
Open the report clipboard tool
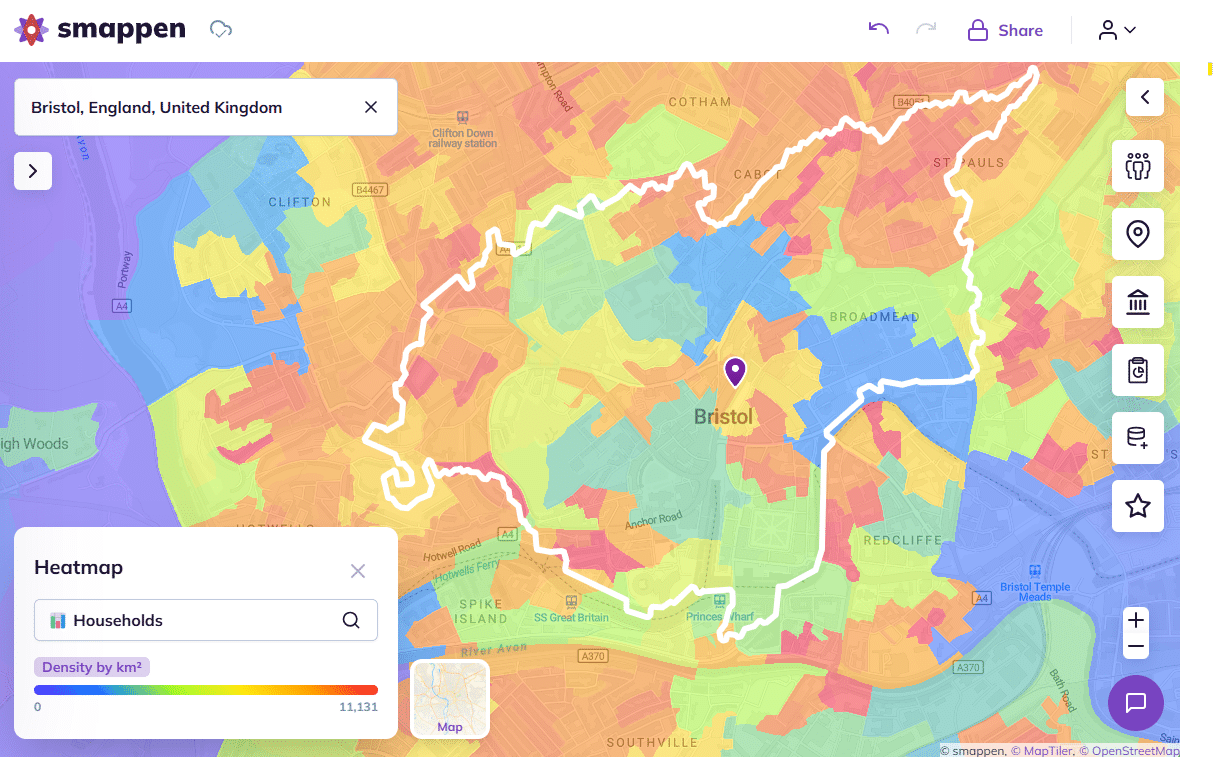[x=1137, y=370]
